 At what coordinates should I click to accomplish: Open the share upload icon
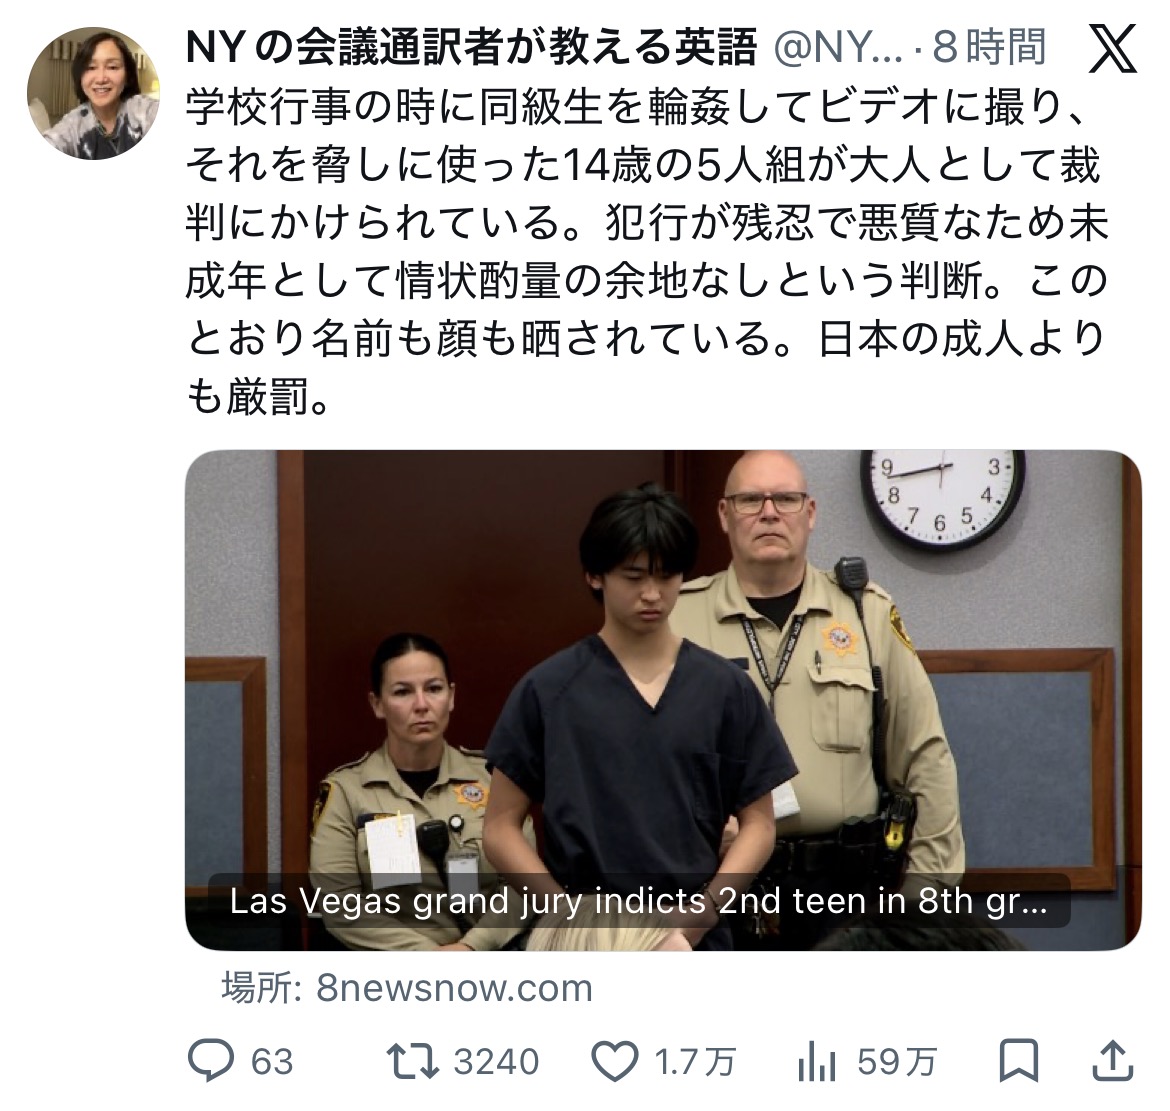(1113, 1060)
